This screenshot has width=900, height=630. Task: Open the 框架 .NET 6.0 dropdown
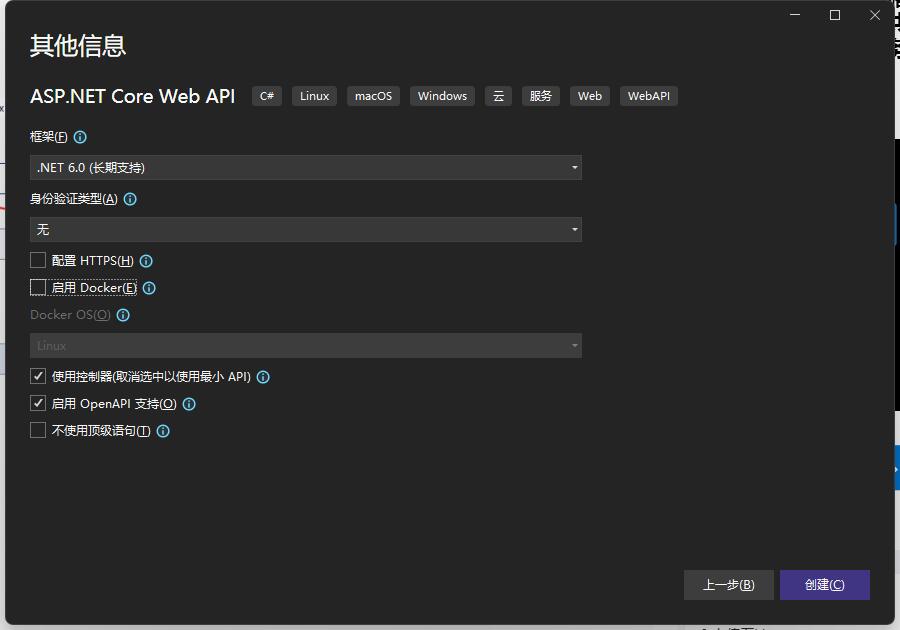click(x=305, y=168)
